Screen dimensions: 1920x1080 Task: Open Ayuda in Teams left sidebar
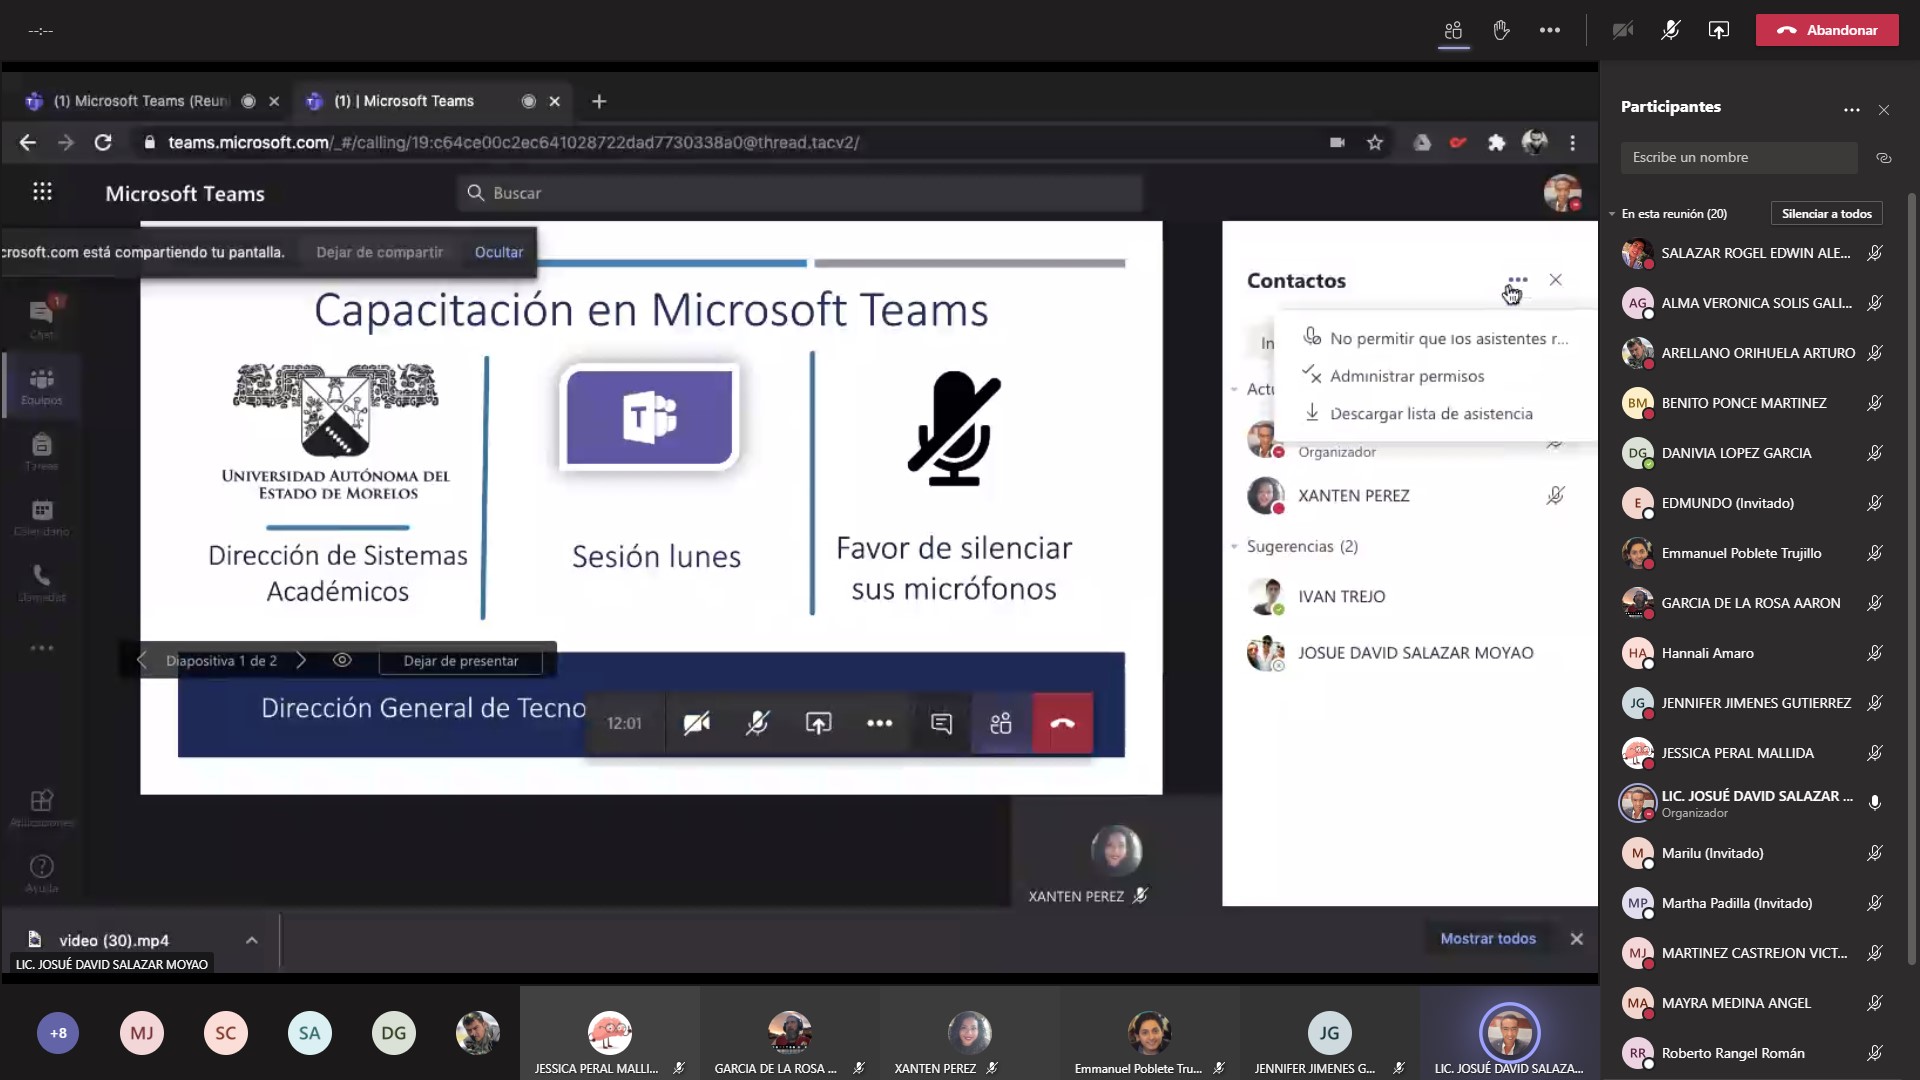(41, 874)
